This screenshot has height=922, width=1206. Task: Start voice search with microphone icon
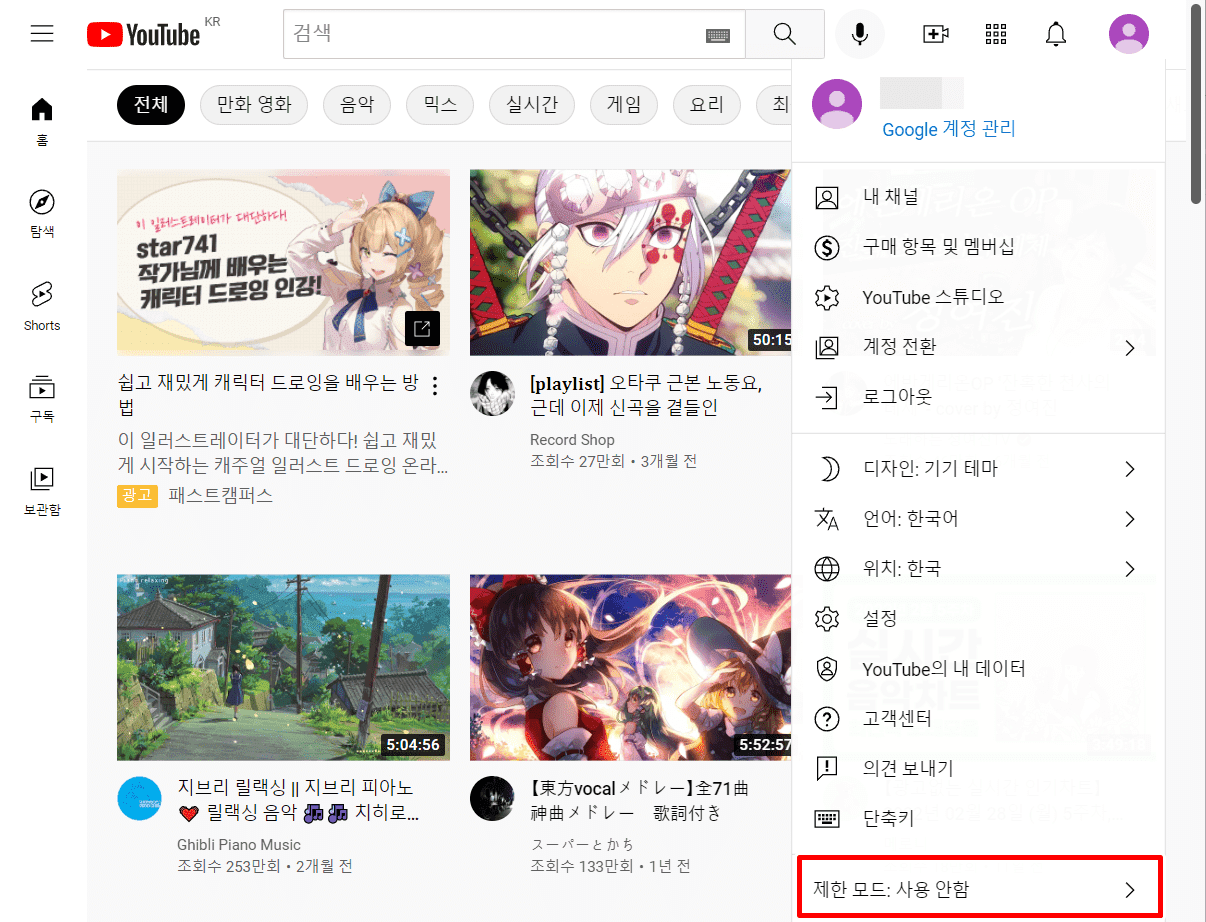(860, 35)
